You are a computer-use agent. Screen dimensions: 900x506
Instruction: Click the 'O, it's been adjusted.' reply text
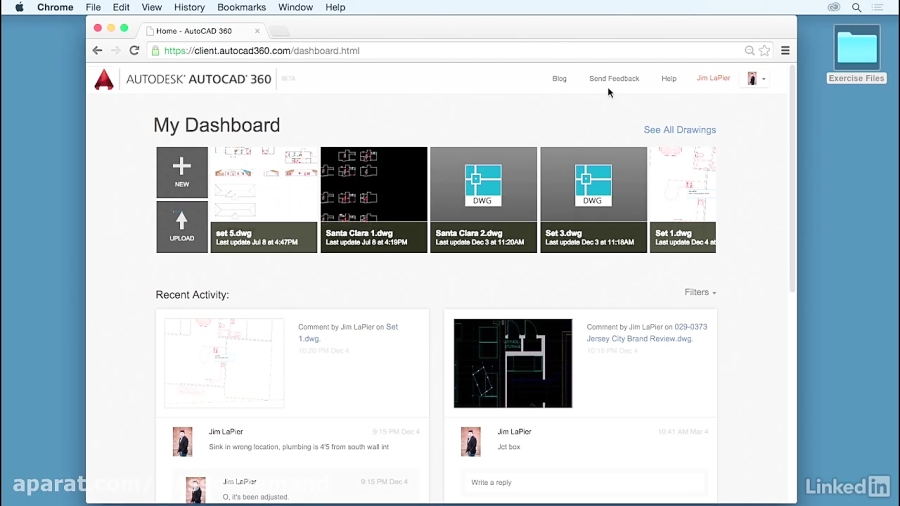pos(255,497)
